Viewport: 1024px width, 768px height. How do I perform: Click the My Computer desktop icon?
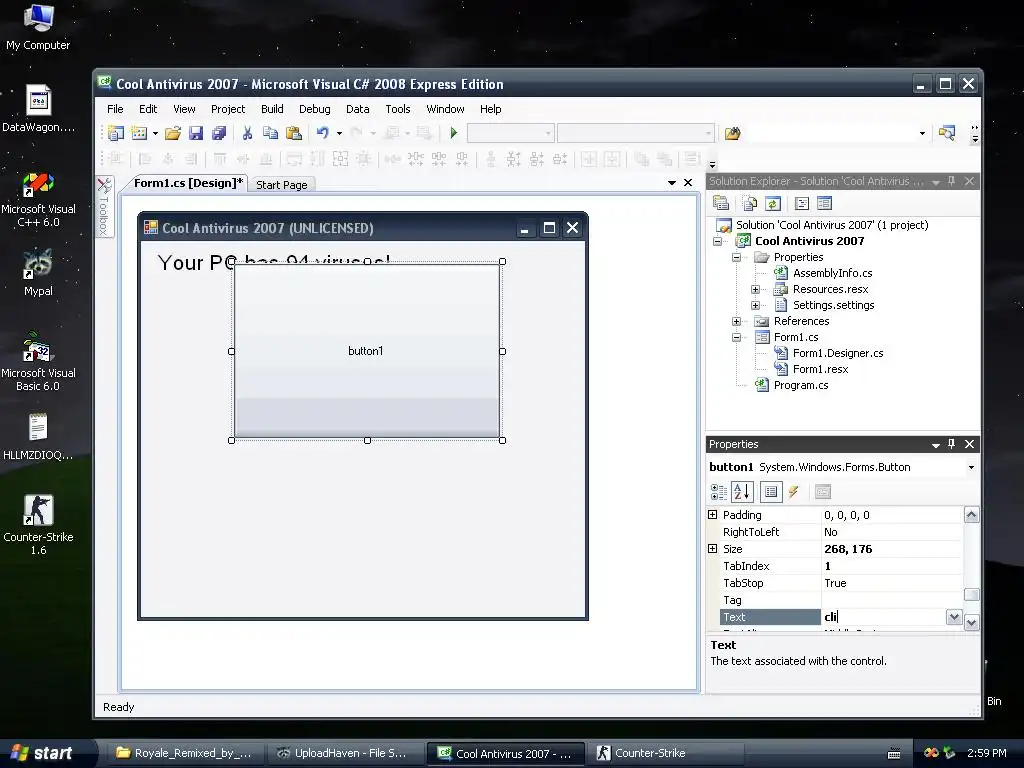pos(38,27)
